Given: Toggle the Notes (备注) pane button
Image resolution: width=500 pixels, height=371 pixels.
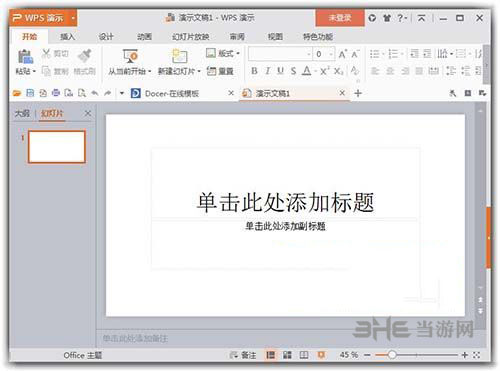Looking at the screenshot, I should coord(243,355).
